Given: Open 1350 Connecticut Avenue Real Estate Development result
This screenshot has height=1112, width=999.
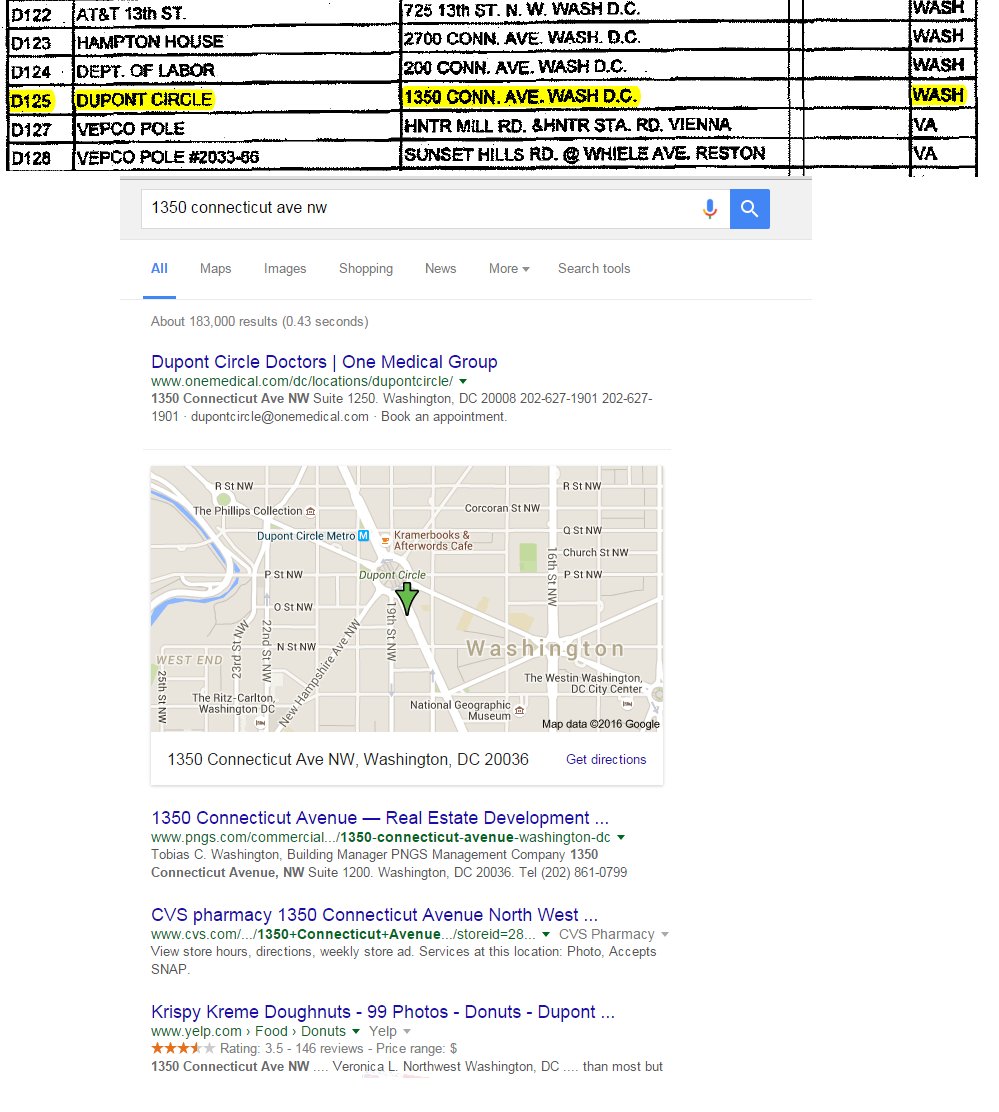Looking at the screenshot, I should (380, 818).
